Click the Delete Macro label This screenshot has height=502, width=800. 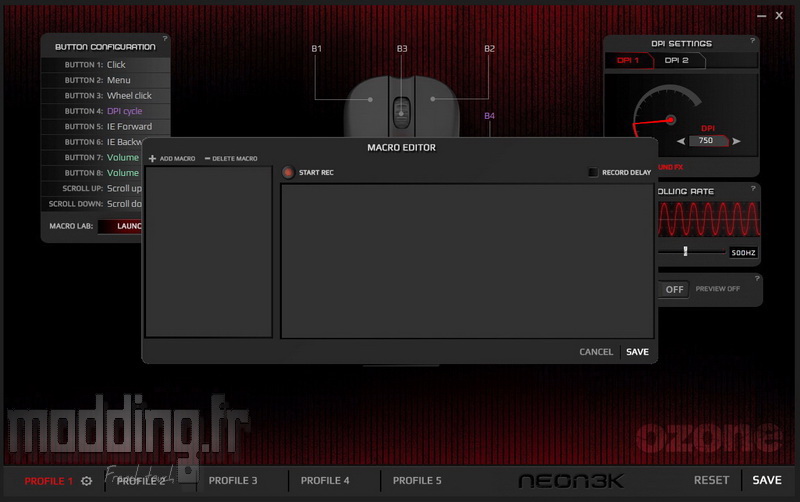[x=235, y=159]
